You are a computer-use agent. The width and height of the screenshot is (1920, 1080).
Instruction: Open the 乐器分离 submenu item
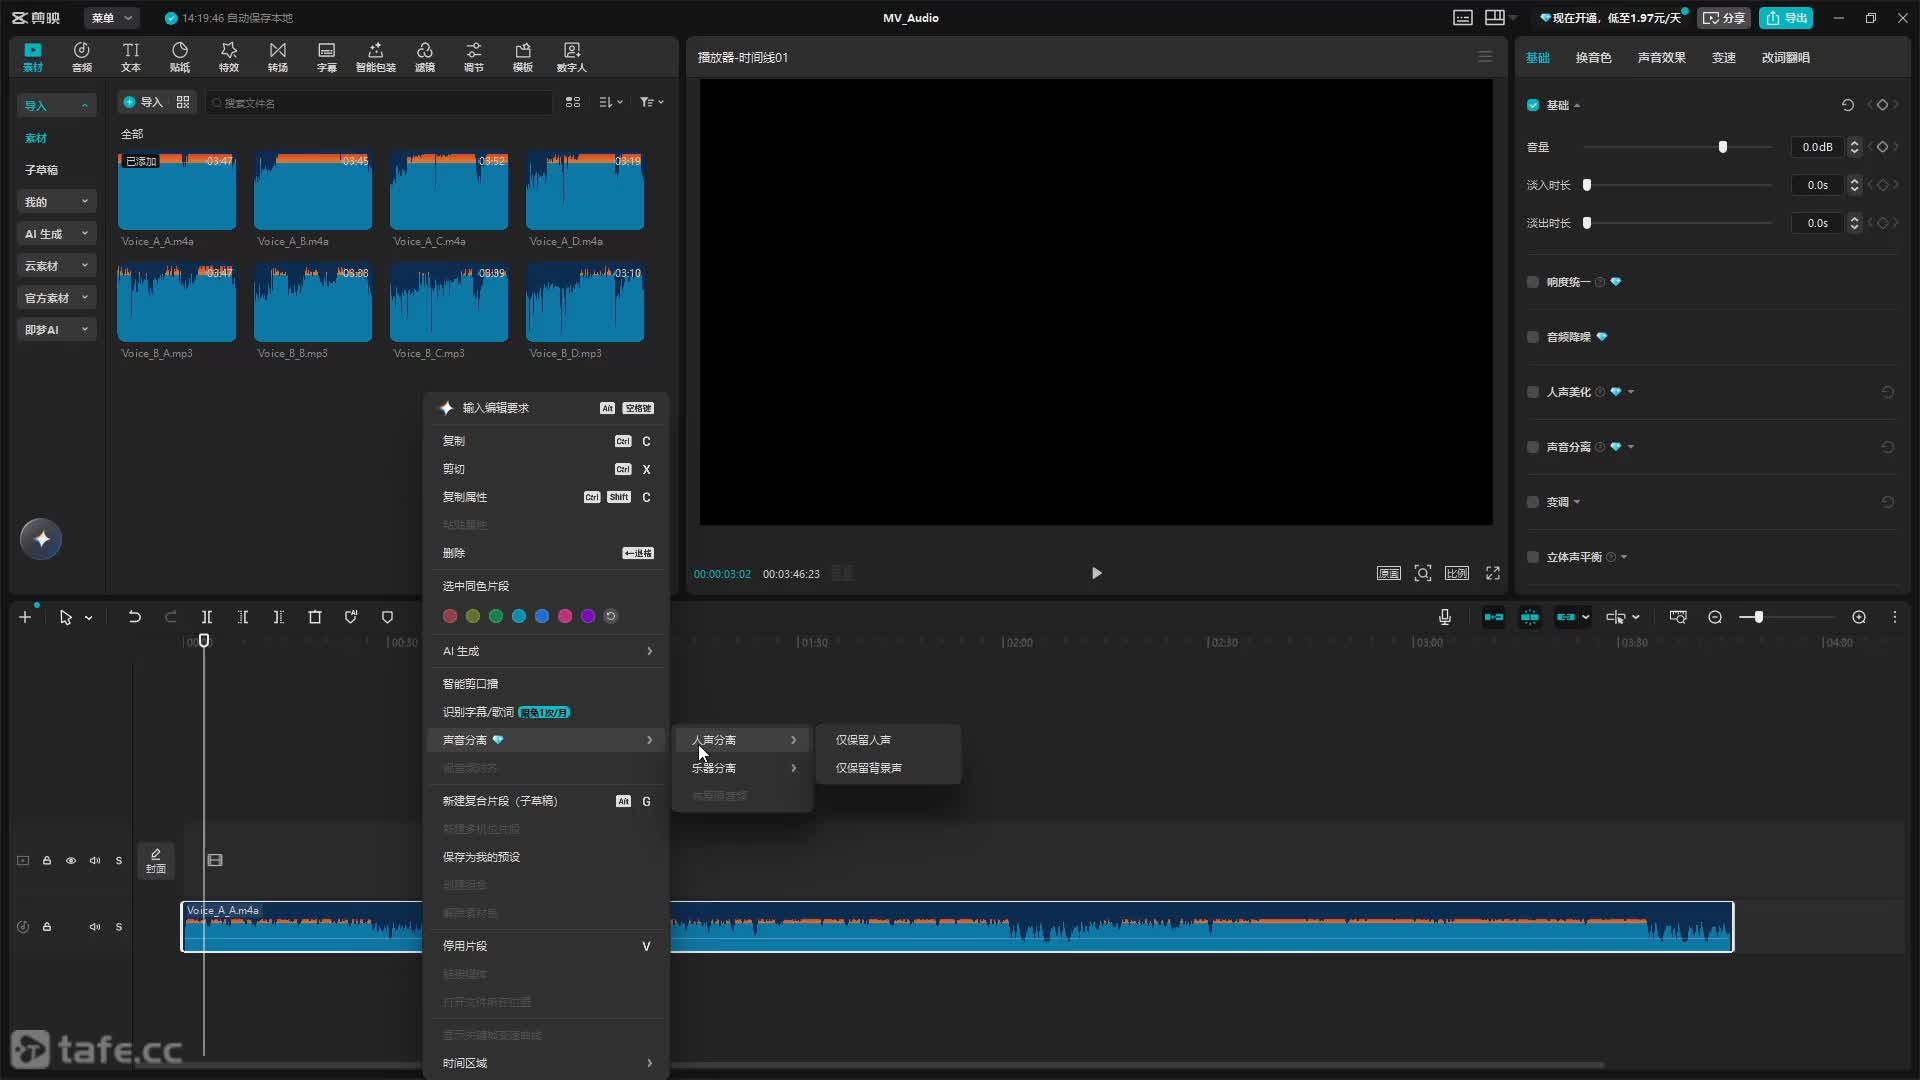(x=743, y=768)
